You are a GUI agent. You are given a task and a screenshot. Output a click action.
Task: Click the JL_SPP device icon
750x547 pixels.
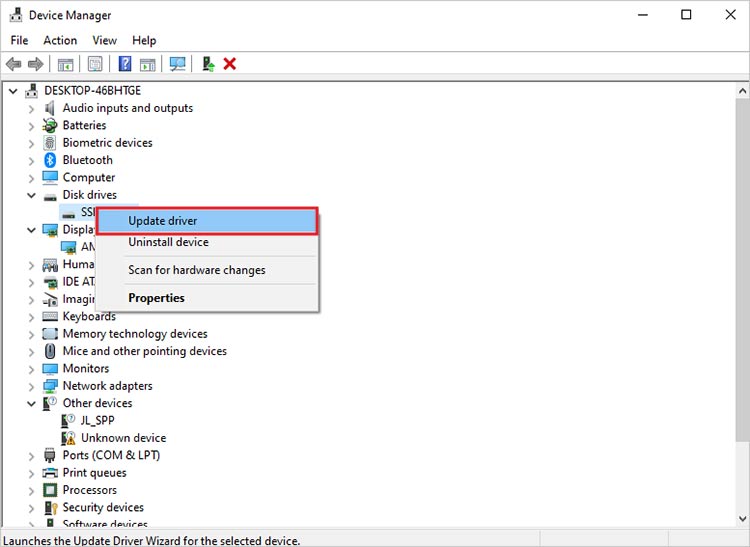coord(69,421)
